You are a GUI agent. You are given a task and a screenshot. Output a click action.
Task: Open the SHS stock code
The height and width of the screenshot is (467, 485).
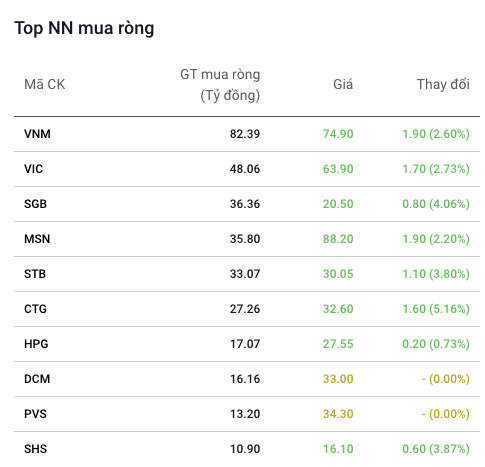35,449
